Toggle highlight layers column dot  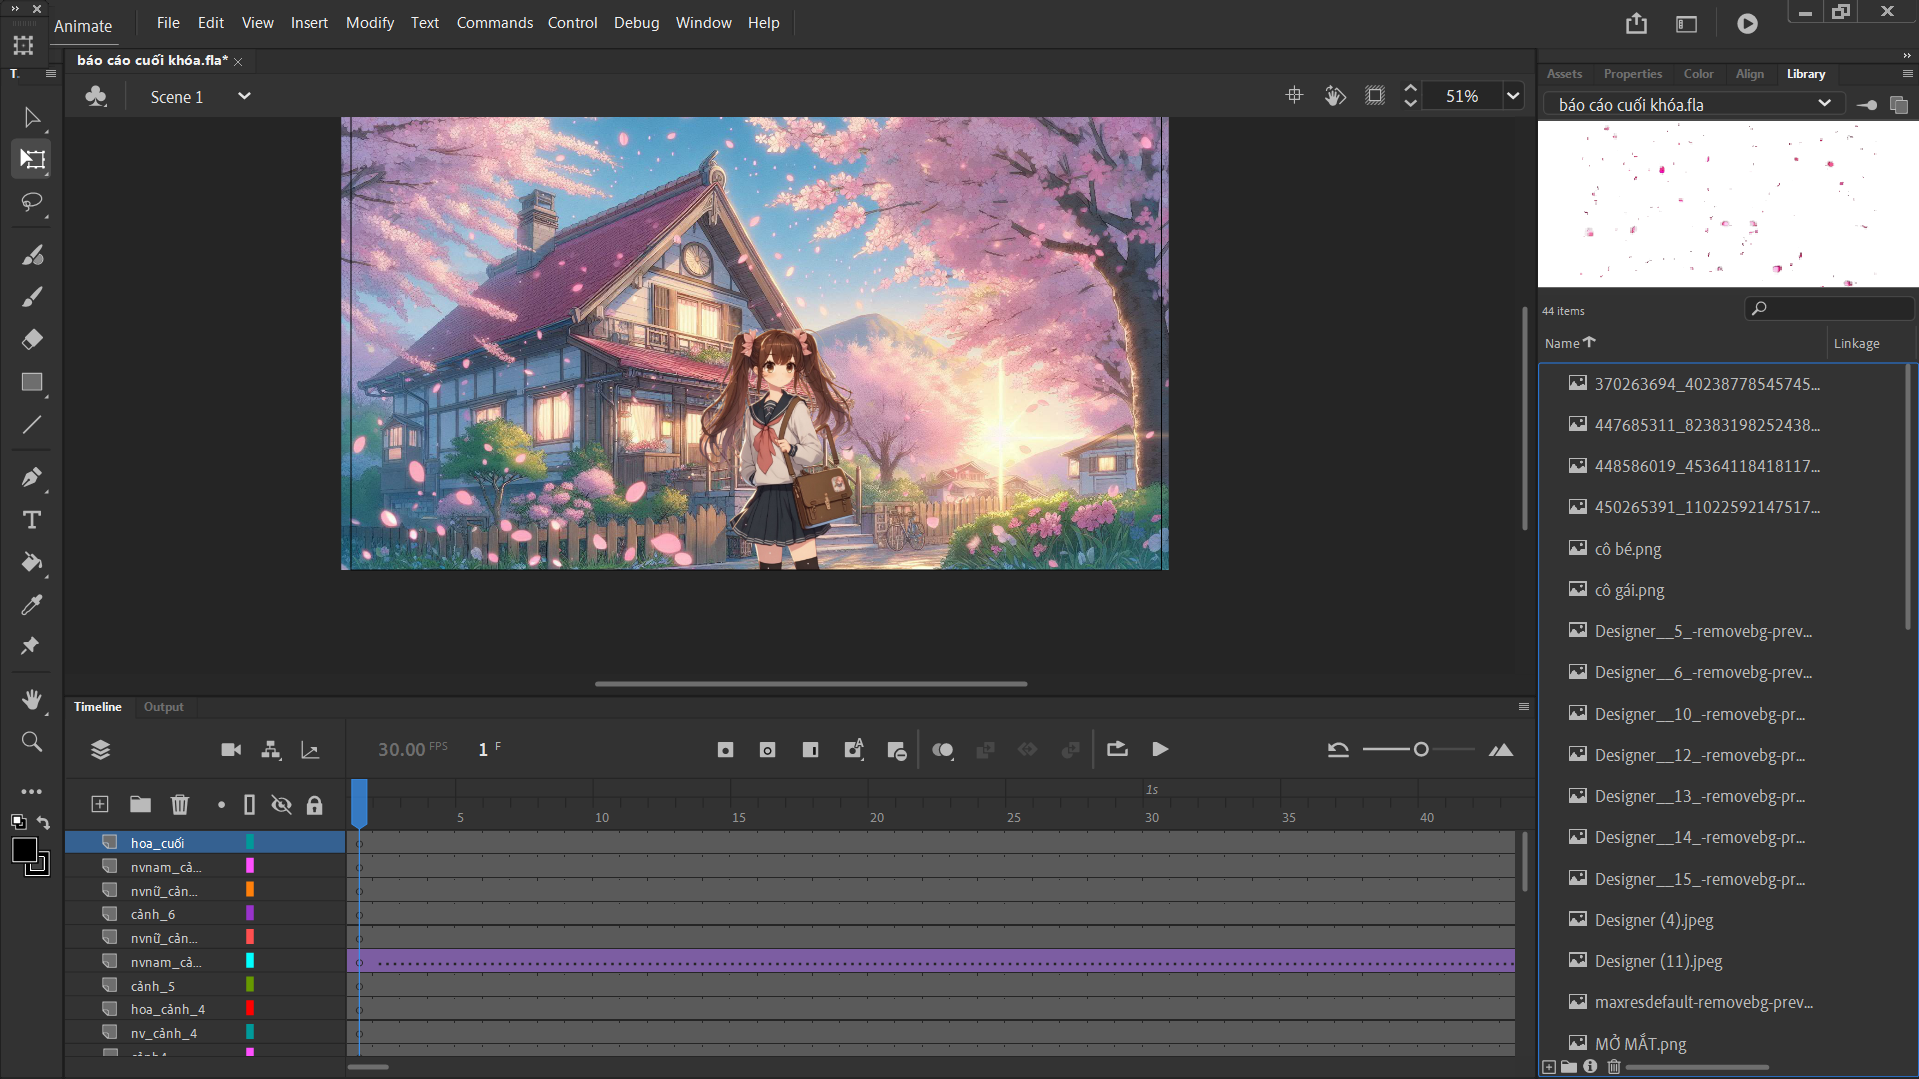coord(221,805)
